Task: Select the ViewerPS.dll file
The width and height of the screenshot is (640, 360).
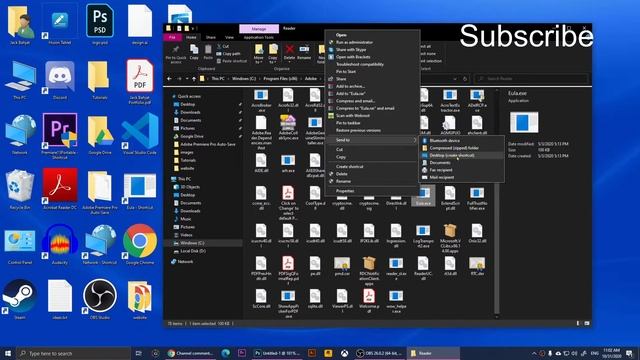Action: 342,301
